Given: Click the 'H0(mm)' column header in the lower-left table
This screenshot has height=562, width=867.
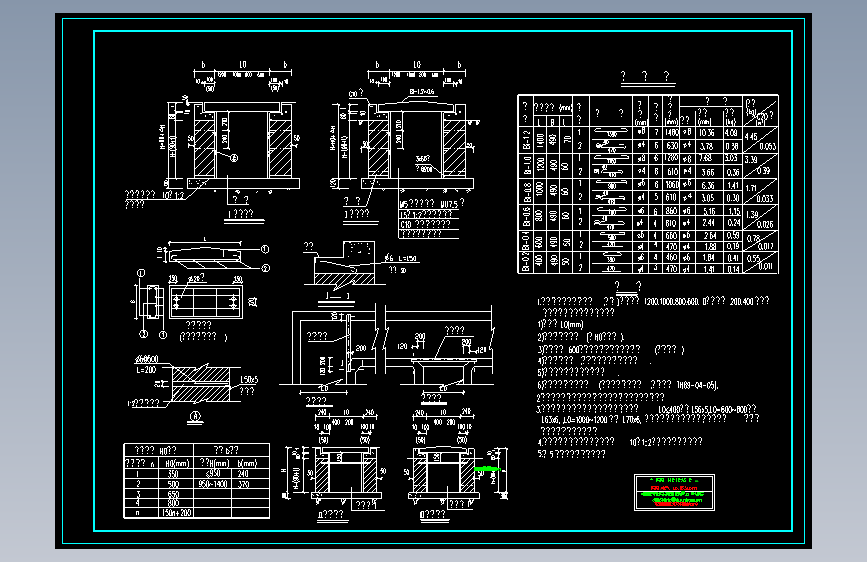Looking at the screenshot, I should pyautogui.click(x=177, y=463).
